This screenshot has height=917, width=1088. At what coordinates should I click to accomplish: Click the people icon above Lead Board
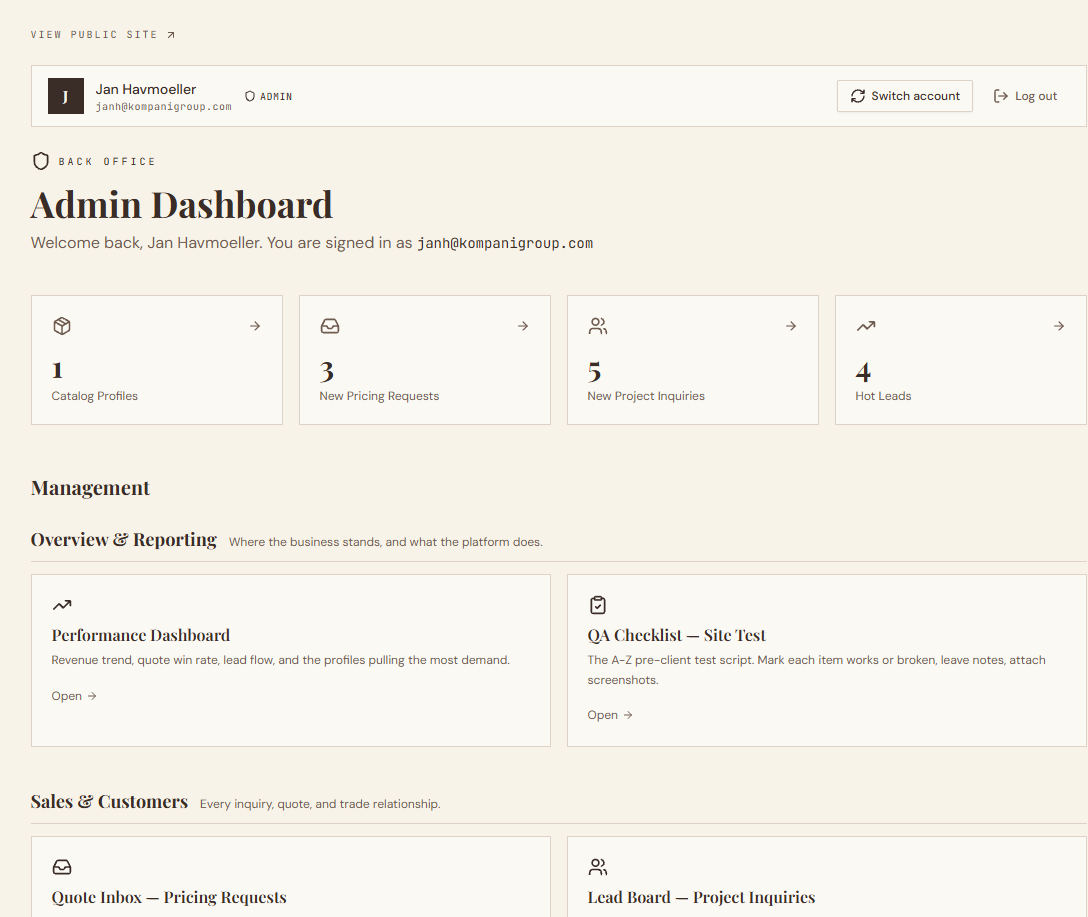(x=597, y=866)
